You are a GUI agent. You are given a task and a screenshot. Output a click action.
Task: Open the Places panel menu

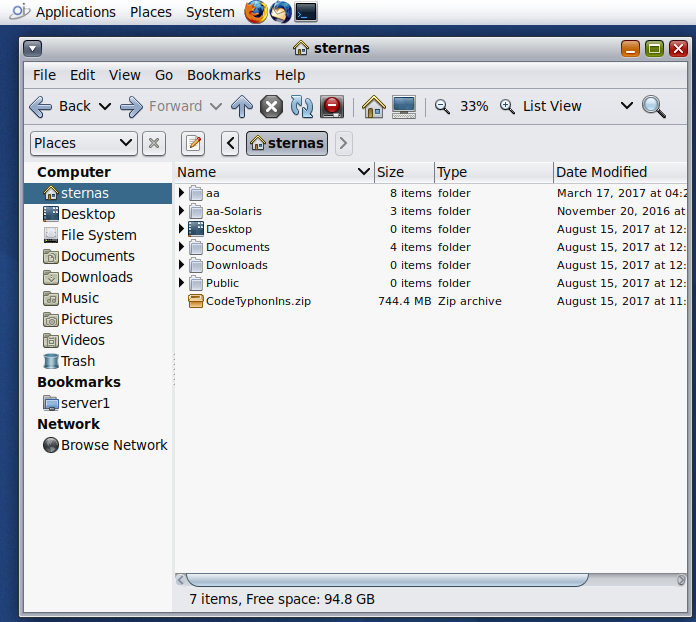point(150,12)
